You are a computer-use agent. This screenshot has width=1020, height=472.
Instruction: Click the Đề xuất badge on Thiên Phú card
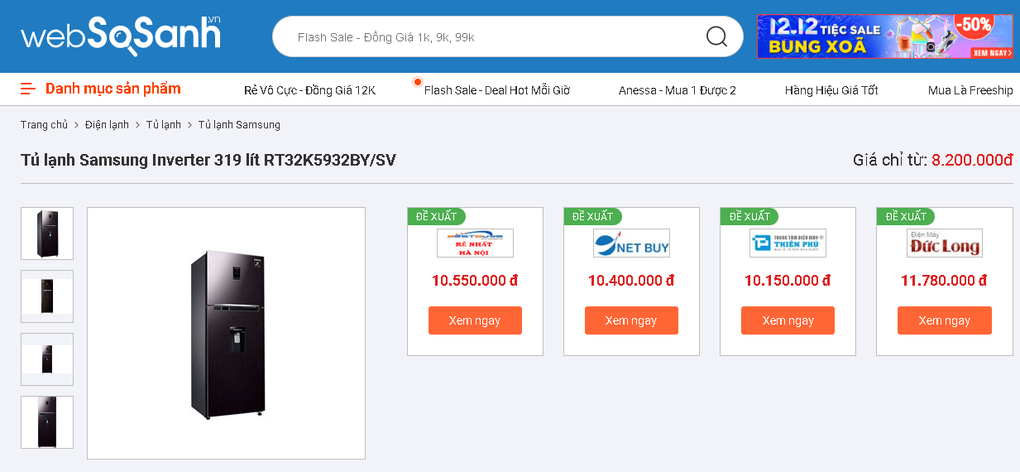749,216
